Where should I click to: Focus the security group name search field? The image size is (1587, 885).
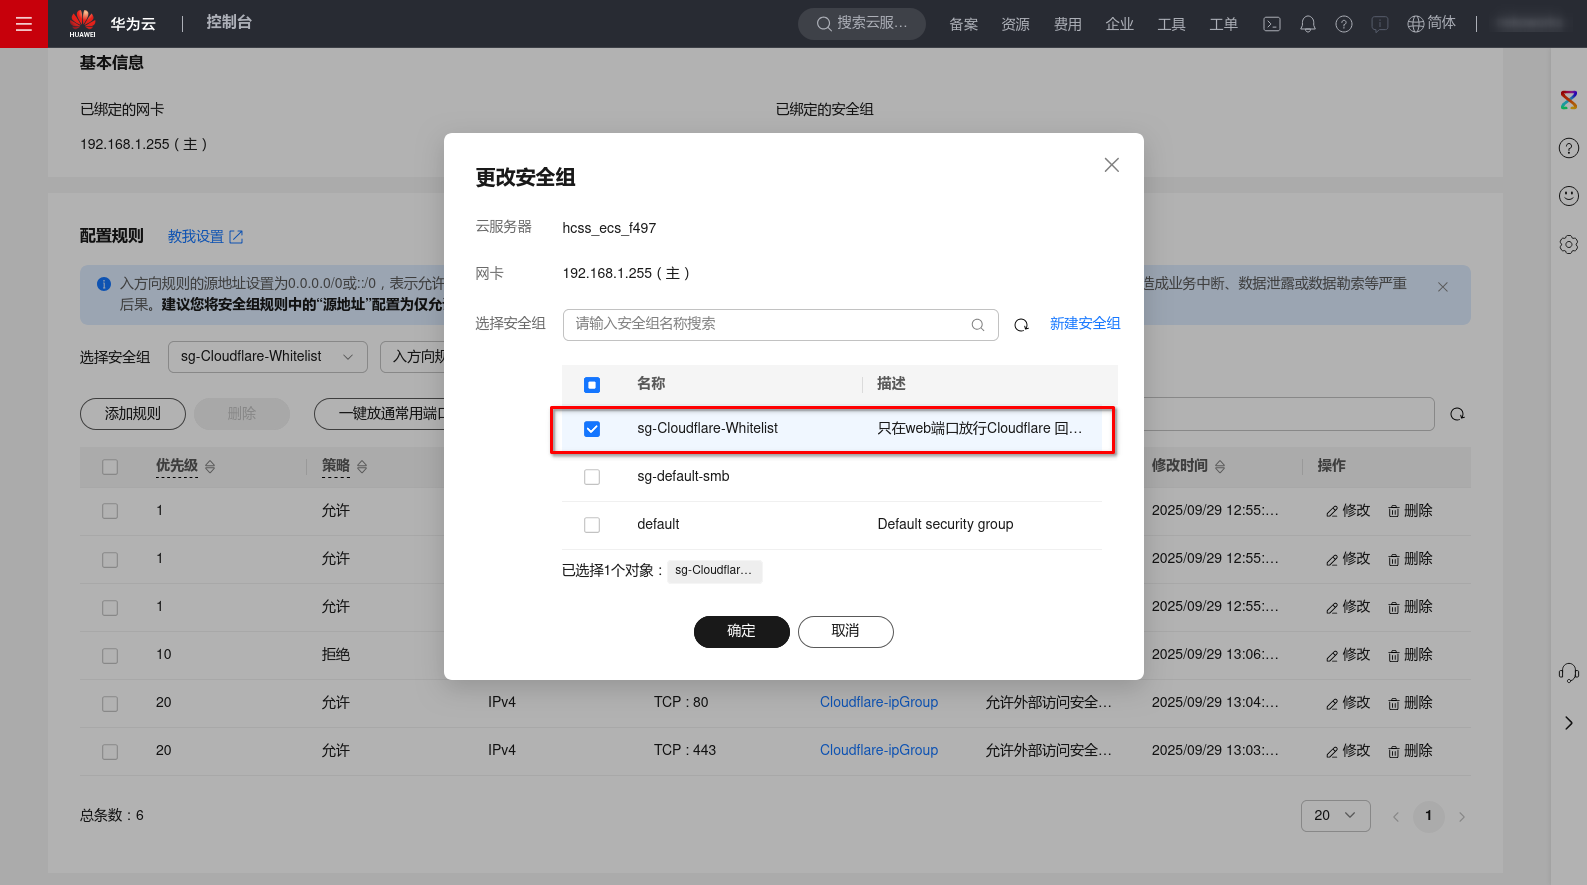[765, 325]
